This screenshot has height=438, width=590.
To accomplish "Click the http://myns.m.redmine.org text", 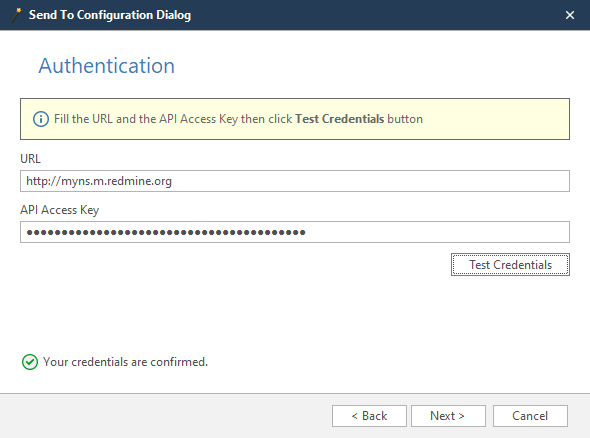I will point(99,181).
